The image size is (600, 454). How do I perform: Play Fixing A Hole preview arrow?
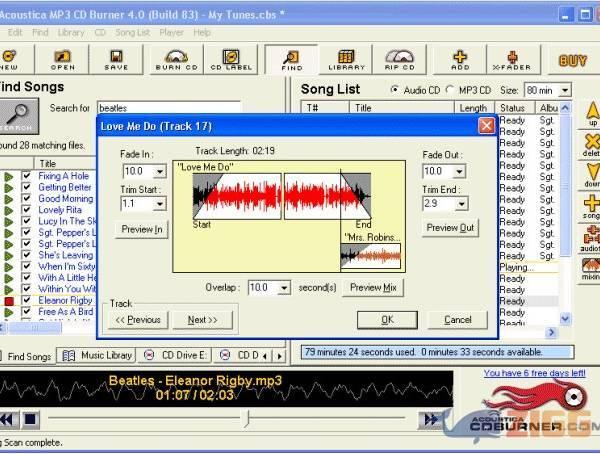[x=8, y=176]
